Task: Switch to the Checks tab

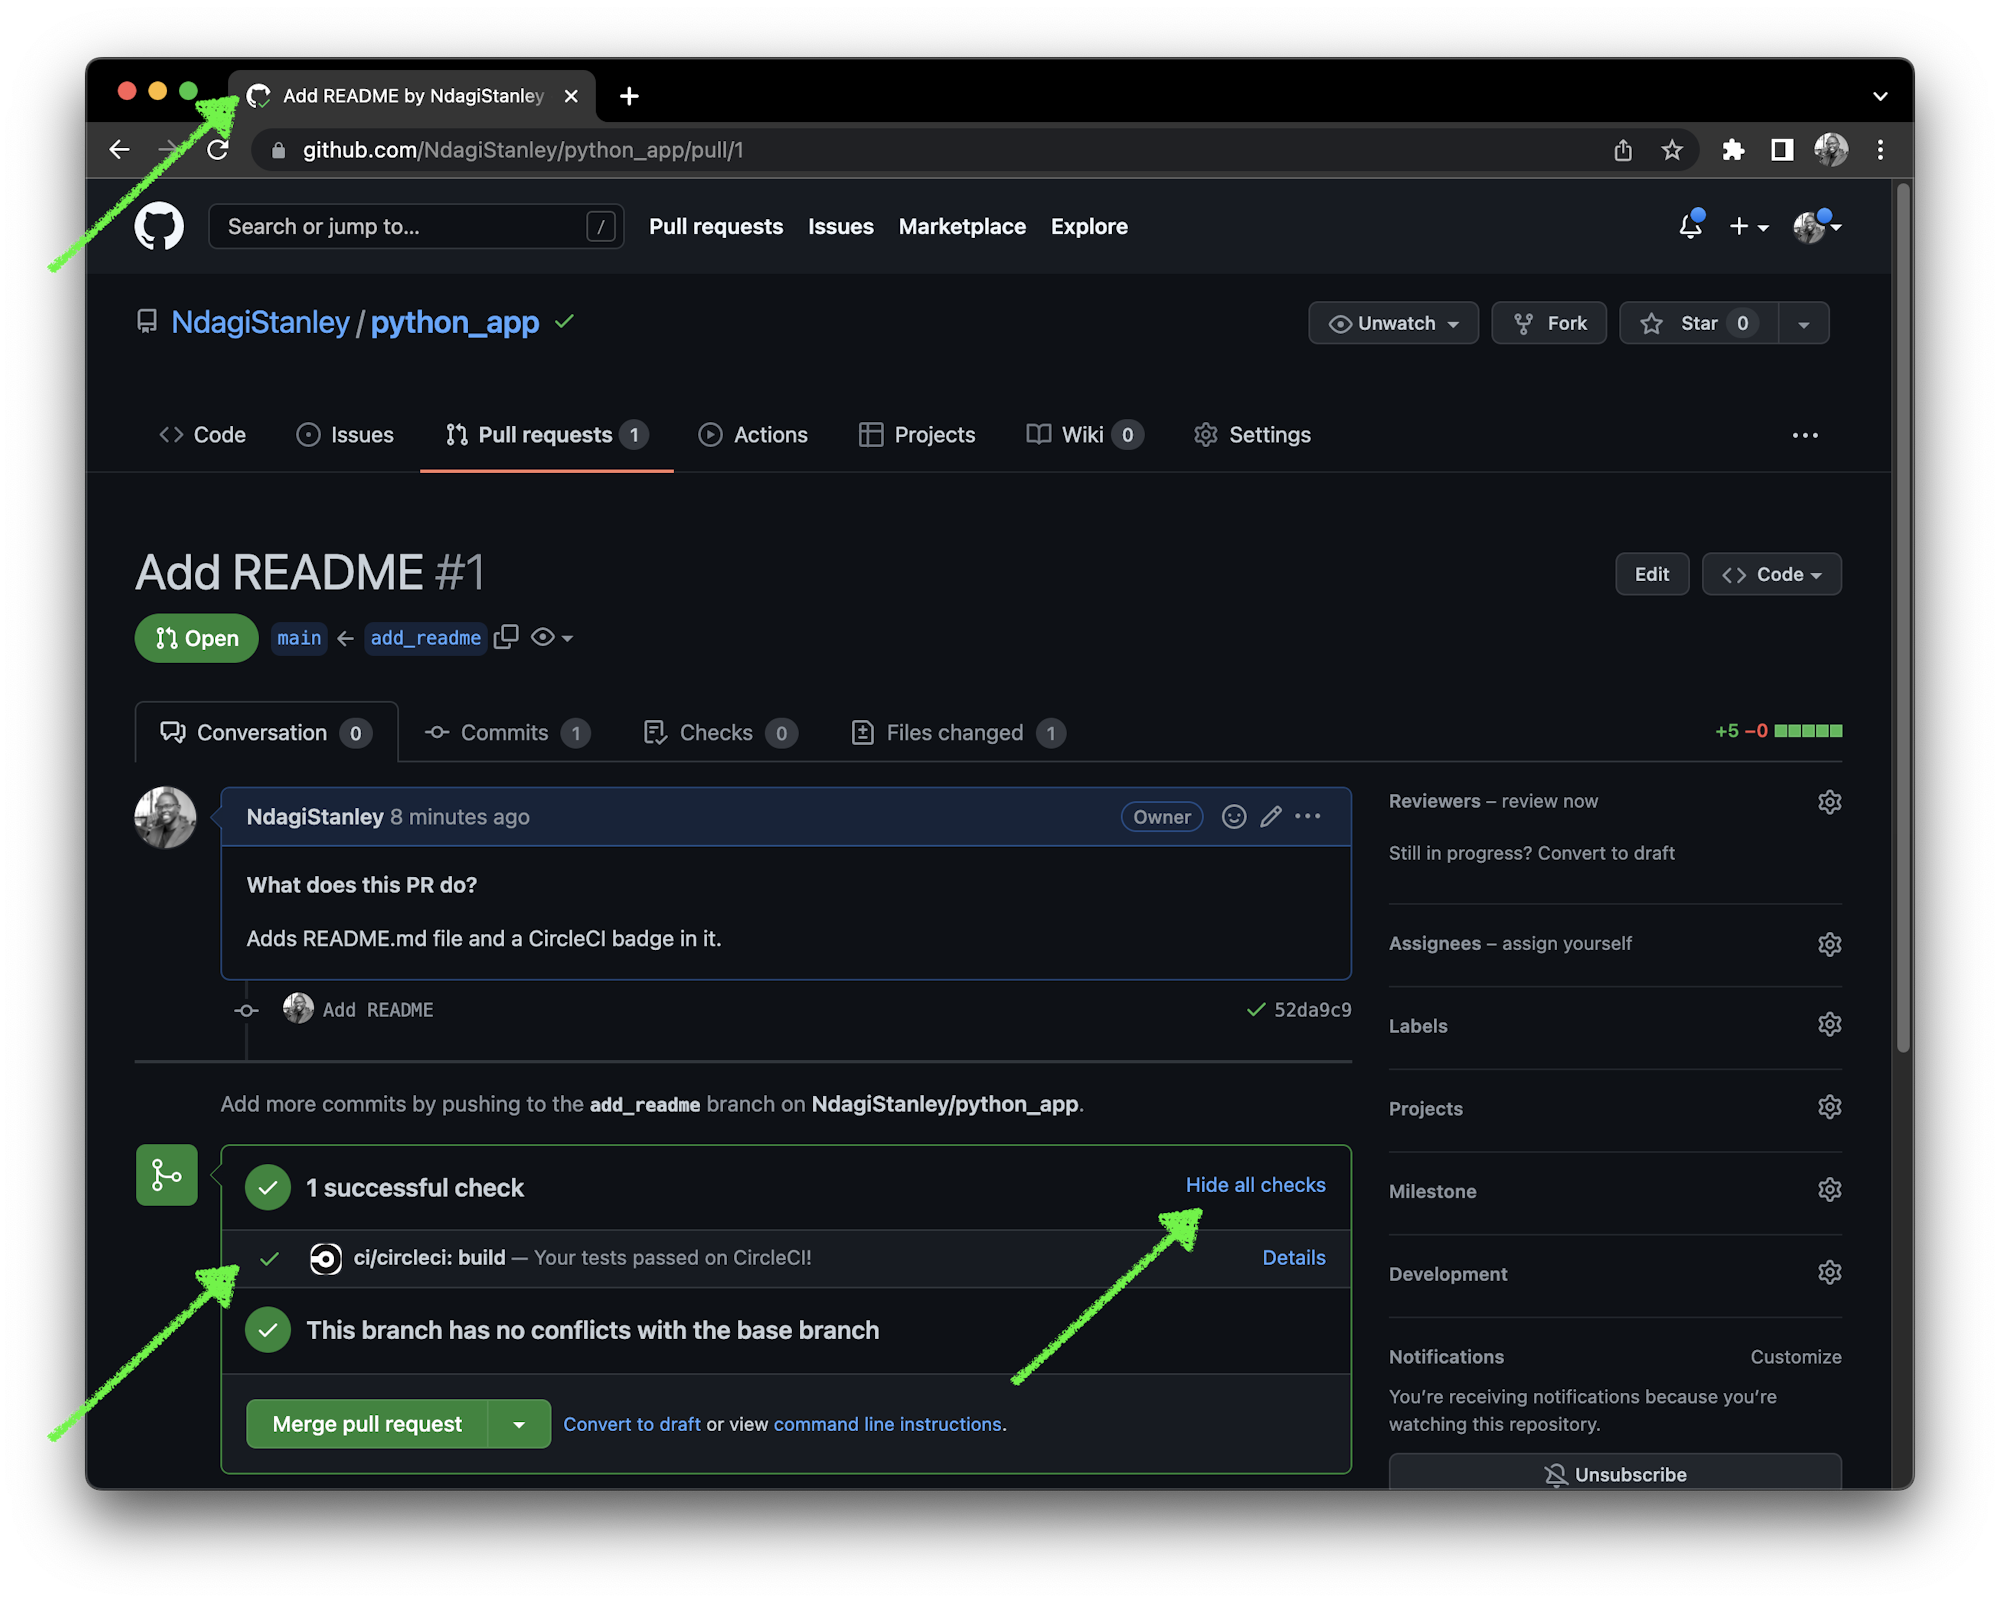Action: click(x=720, y=733)
